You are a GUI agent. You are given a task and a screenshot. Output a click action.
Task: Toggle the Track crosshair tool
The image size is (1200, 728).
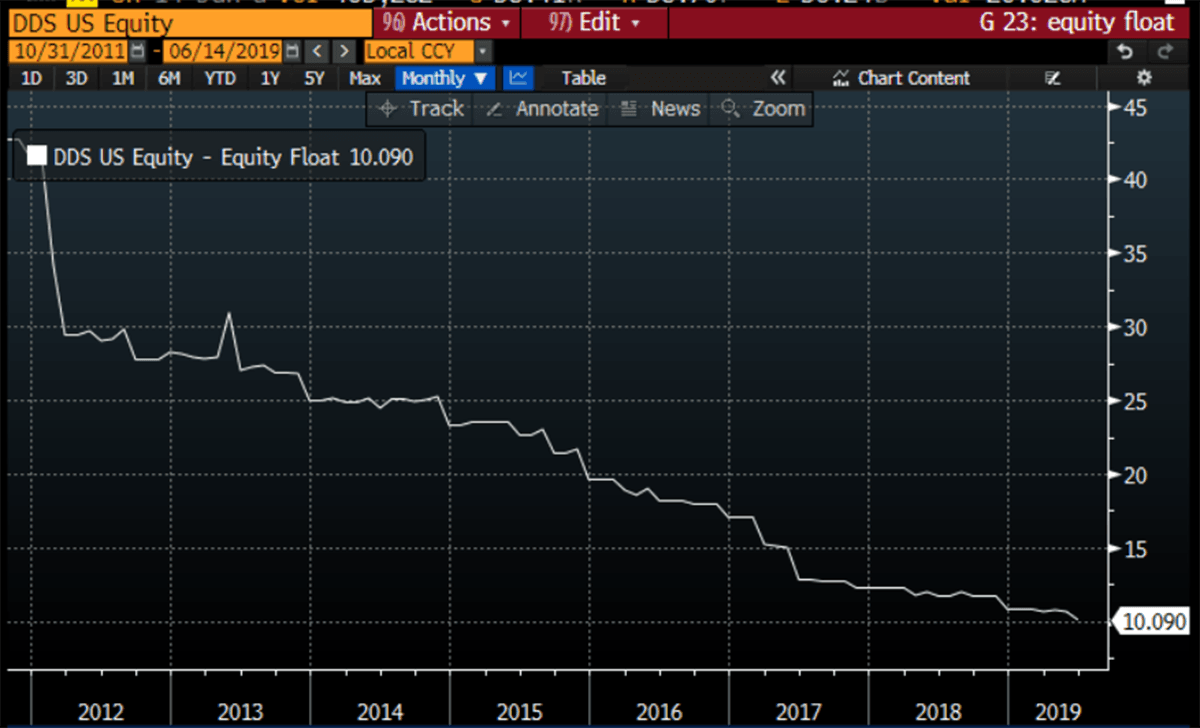(423, 109)
